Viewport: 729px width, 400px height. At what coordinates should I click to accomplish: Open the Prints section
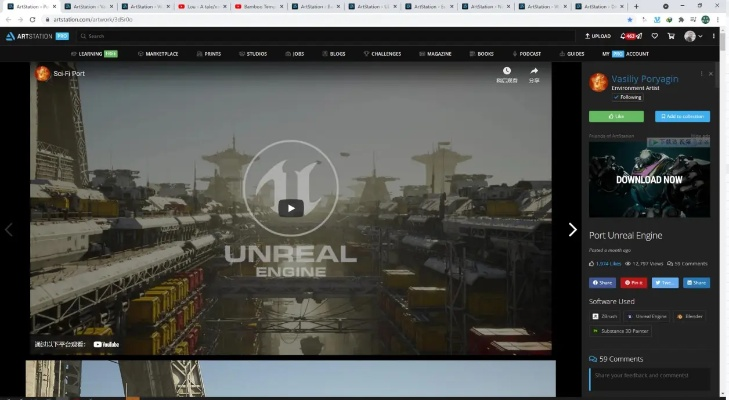point(209,53)
